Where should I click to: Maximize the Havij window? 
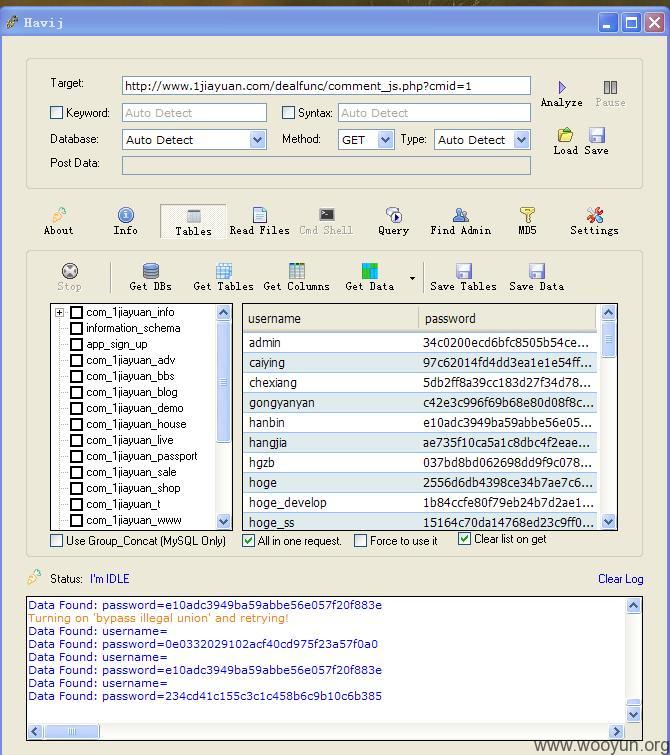[x=631, y=22]
